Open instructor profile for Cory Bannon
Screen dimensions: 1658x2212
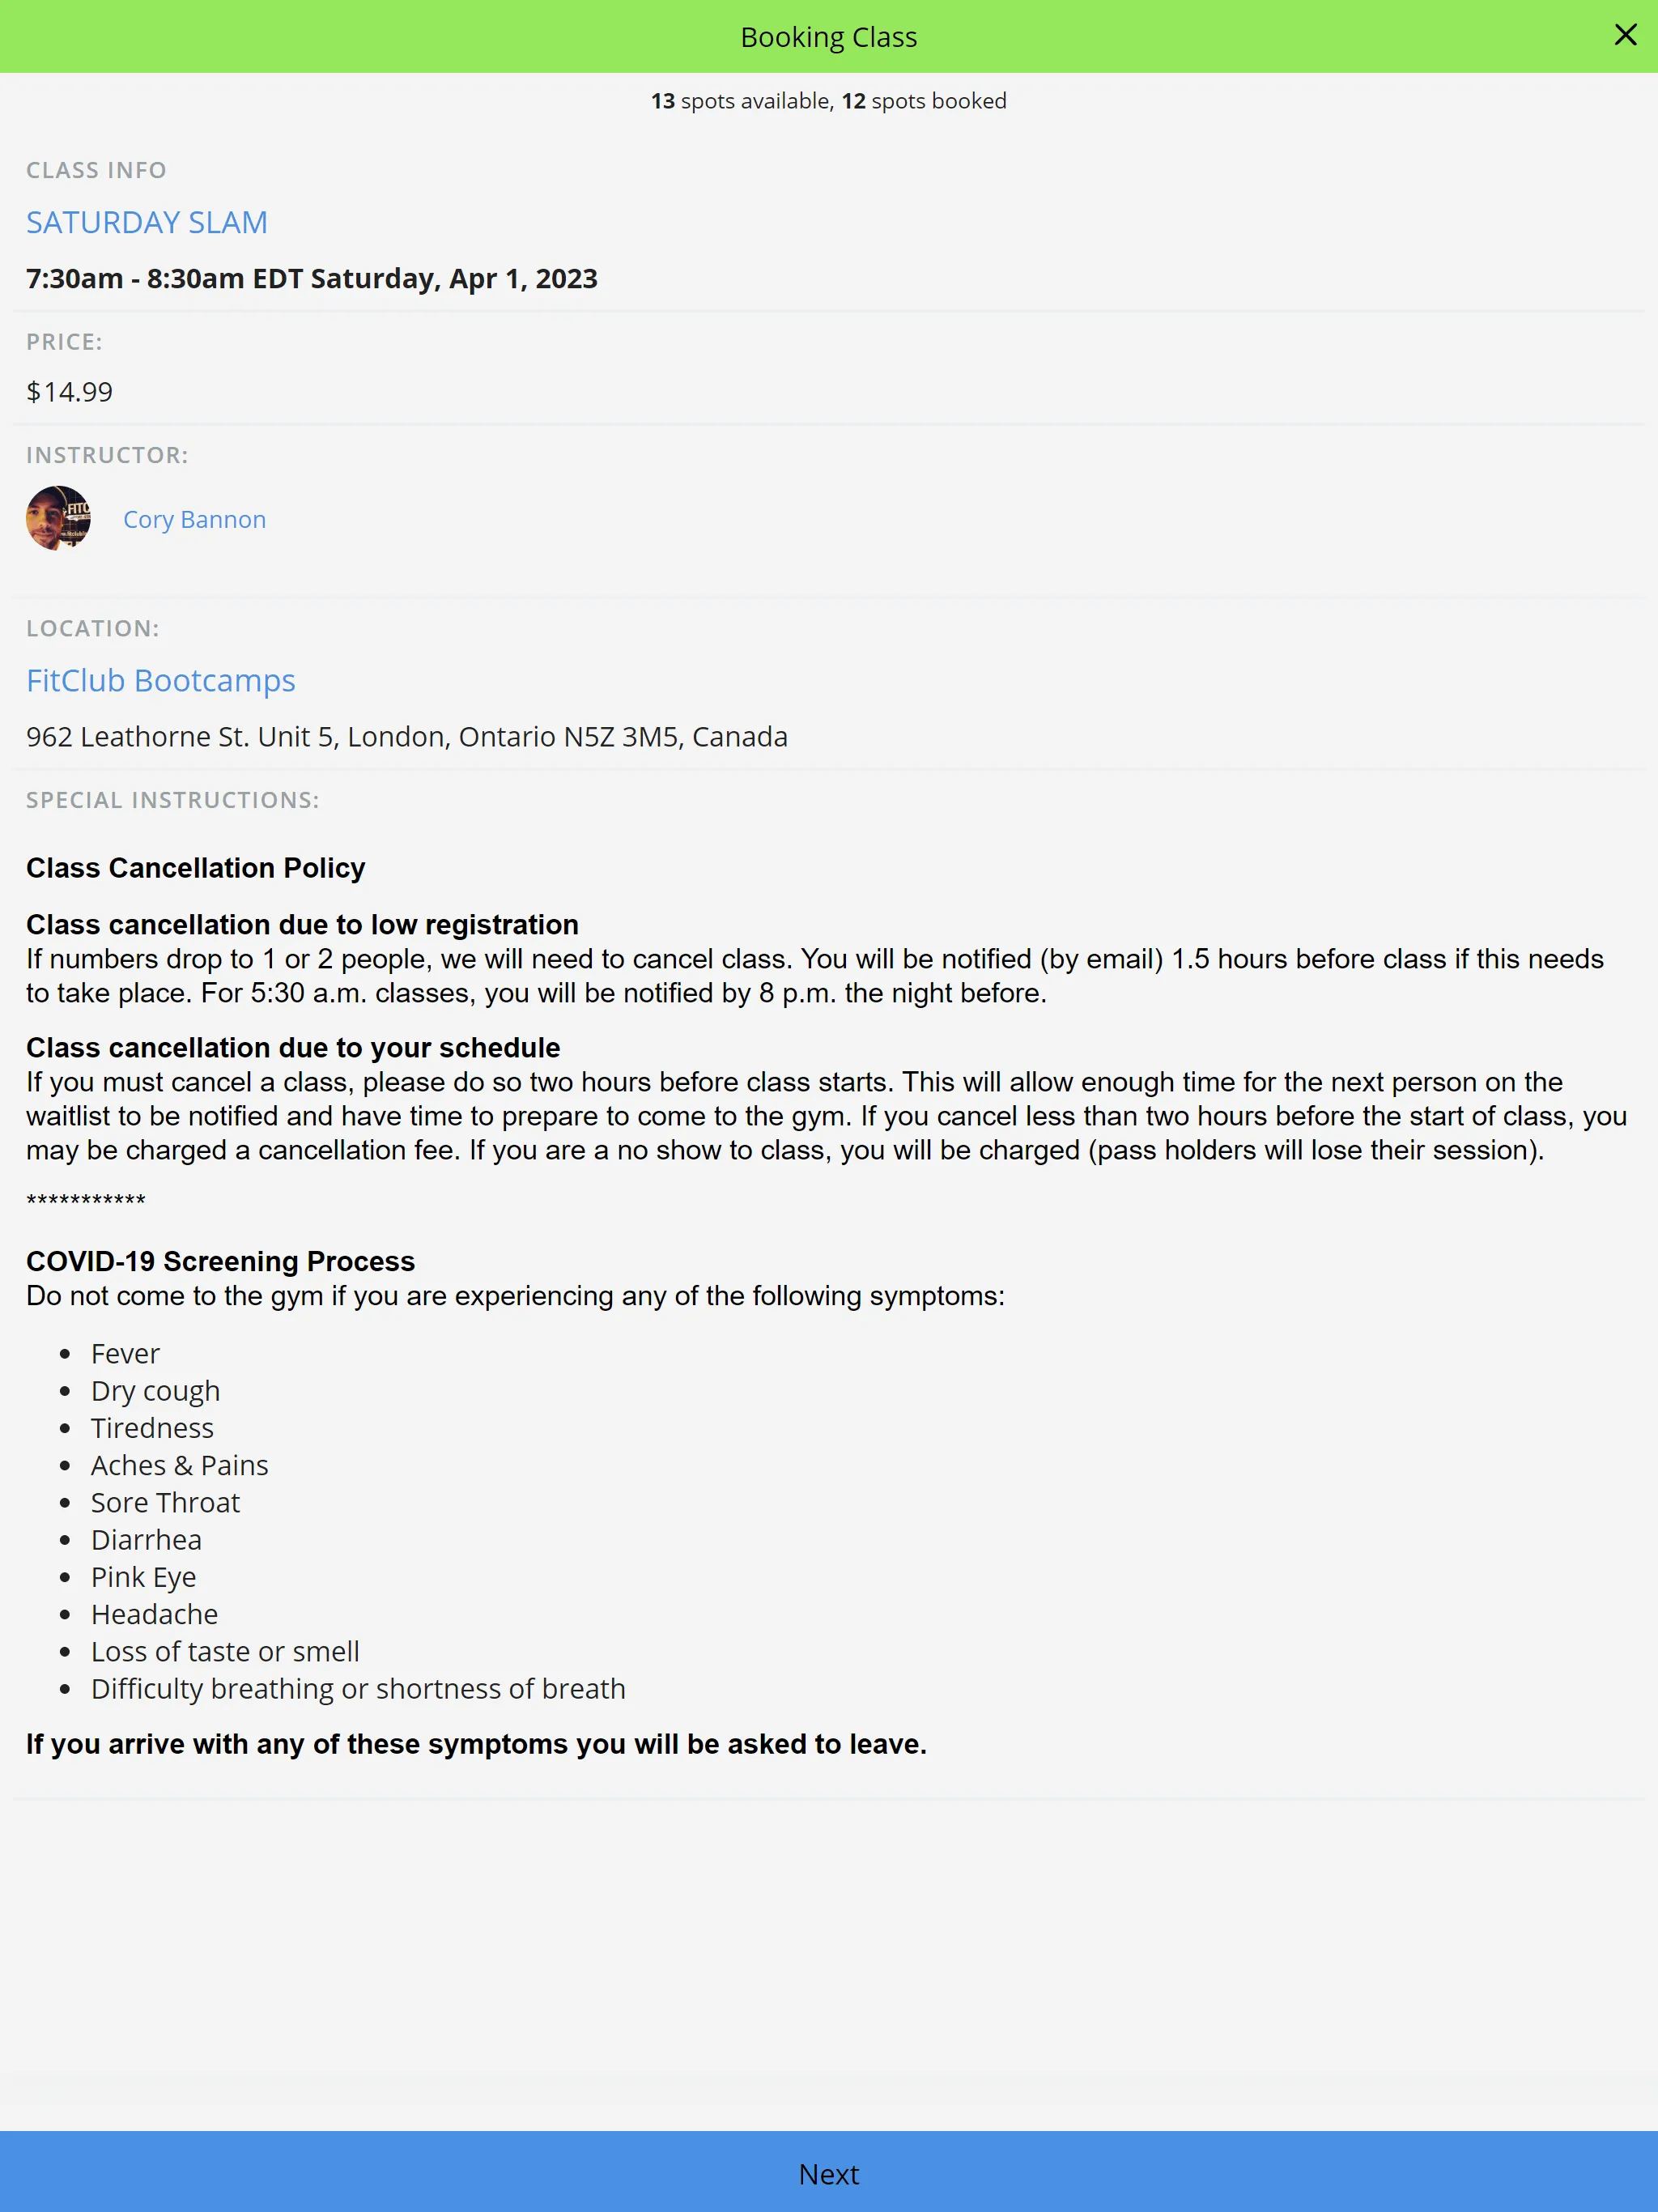(195, 517)
